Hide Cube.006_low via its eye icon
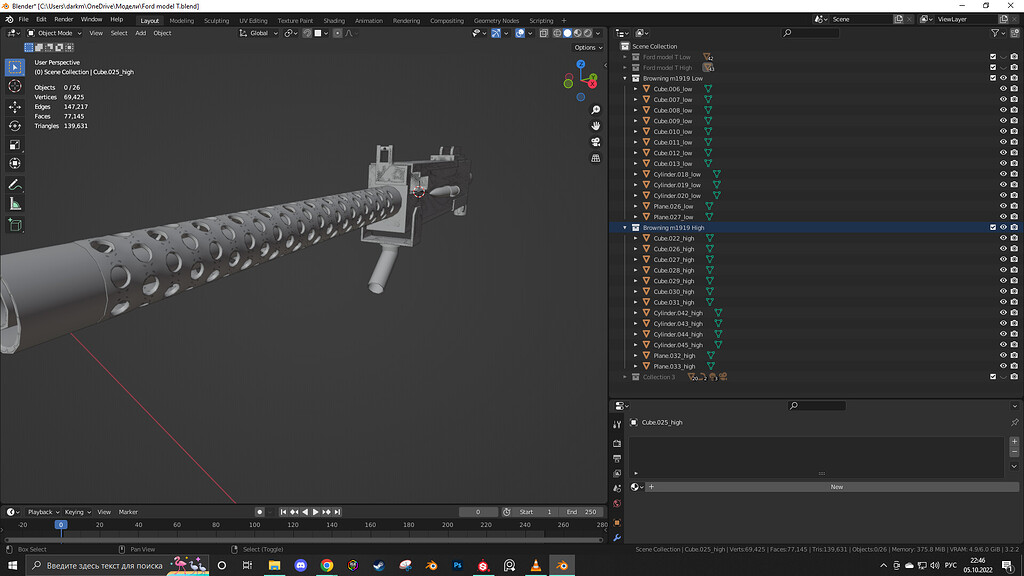Image resolution: width=1024 pixels, height=576 pixels. click(x=1003, y=89)
